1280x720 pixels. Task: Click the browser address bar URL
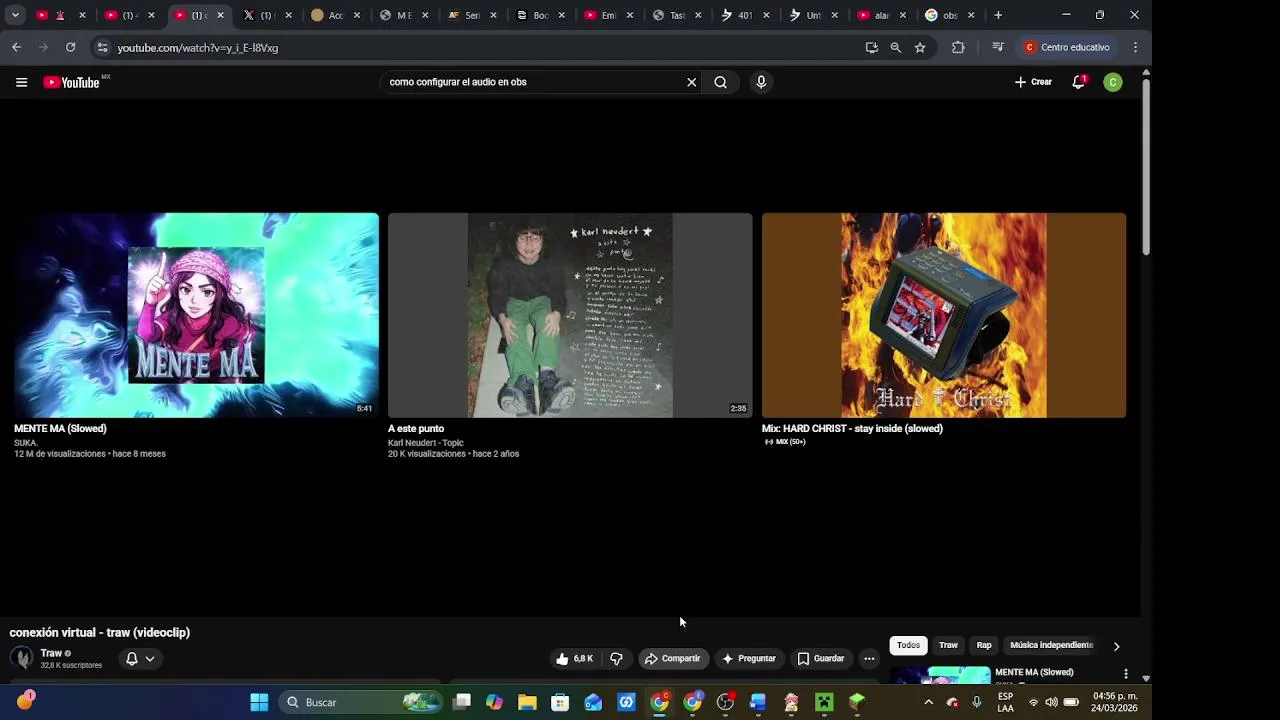[198, 47]
